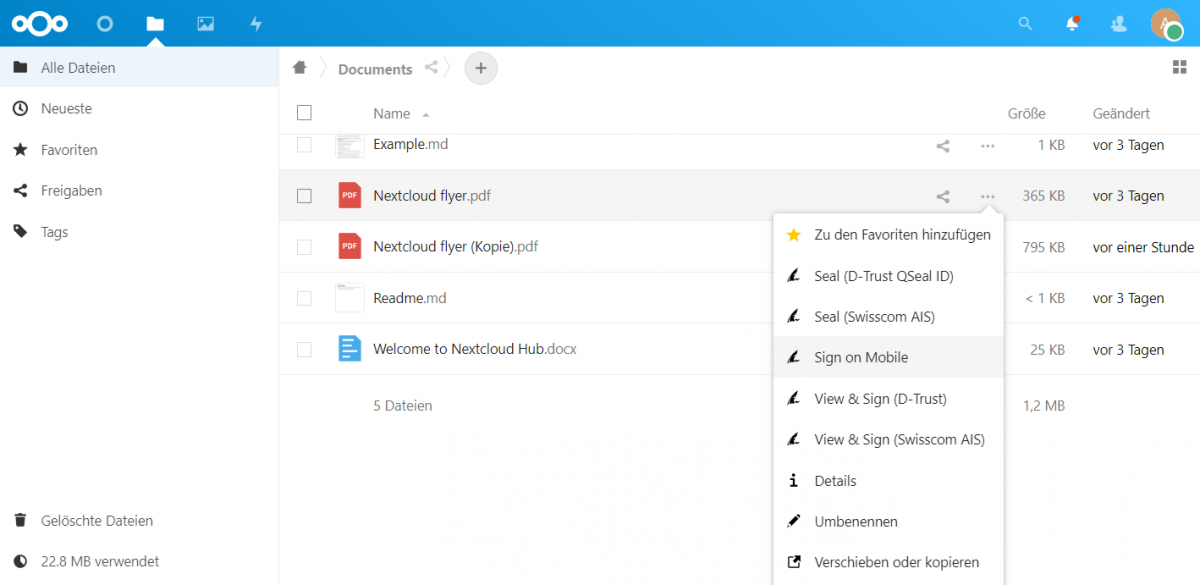This screenshot has height=585, width=1200.
Task: Select Seal (D-Trust QSeal ID) option
Action: [x=883, y=276]
